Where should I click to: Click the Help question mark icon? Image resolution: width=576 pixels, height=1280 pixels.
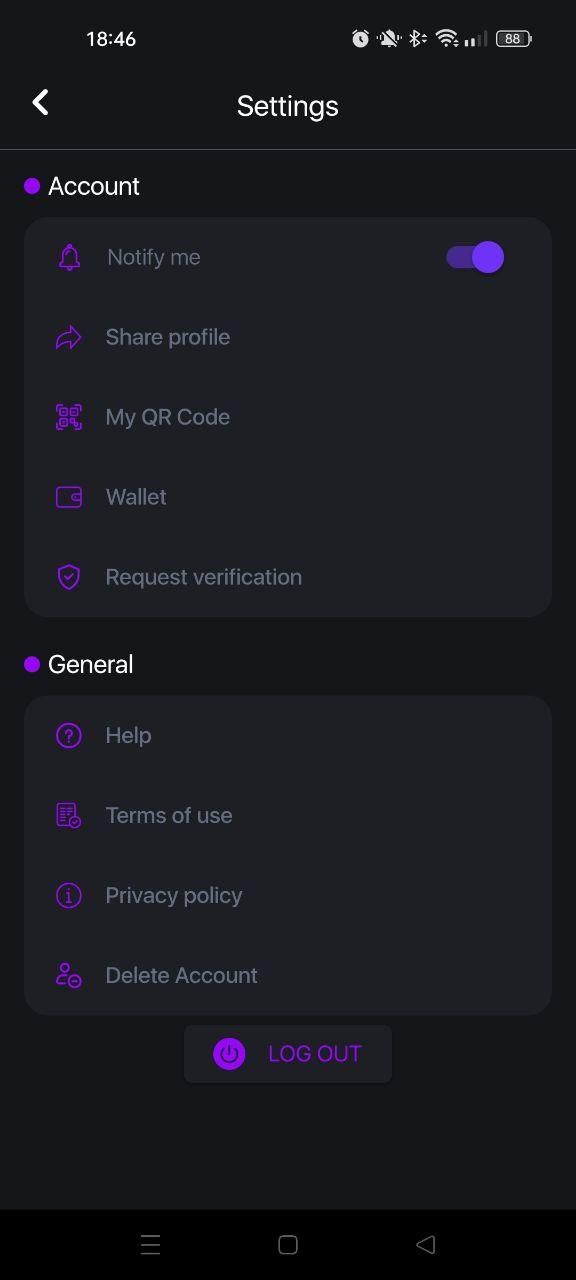68,735
